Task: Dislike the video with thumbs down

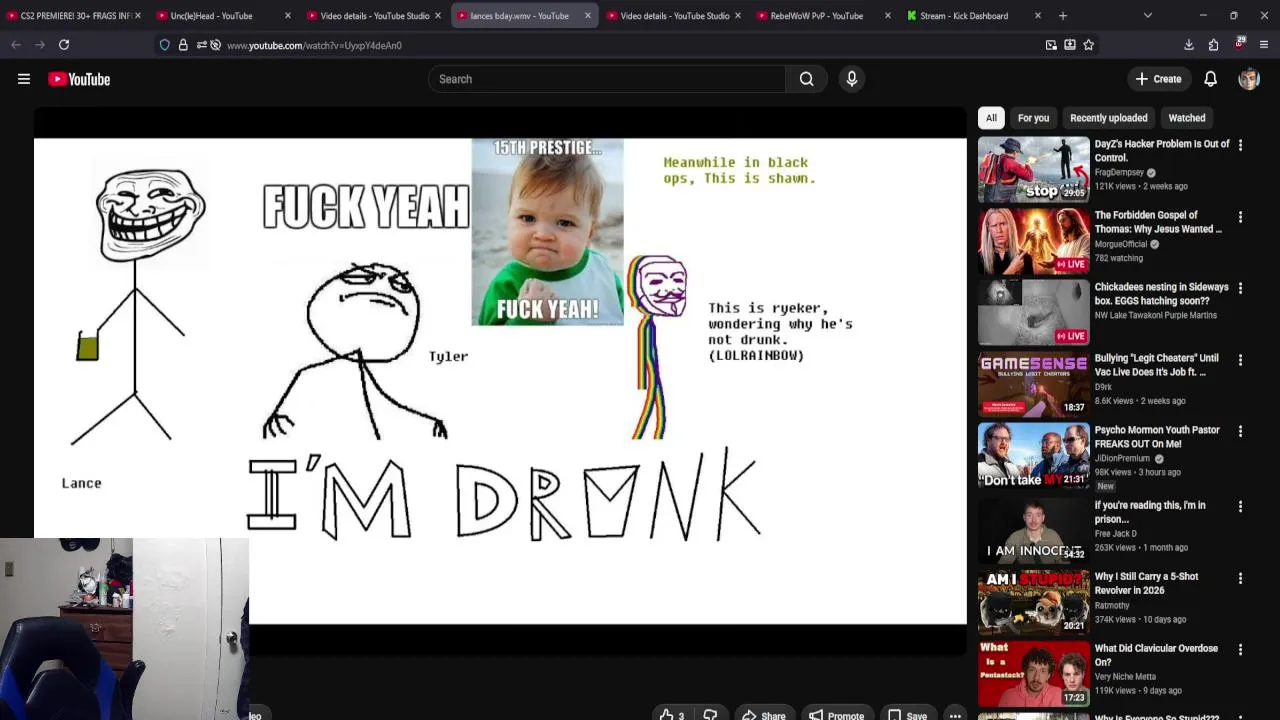Action: (710, 715)
